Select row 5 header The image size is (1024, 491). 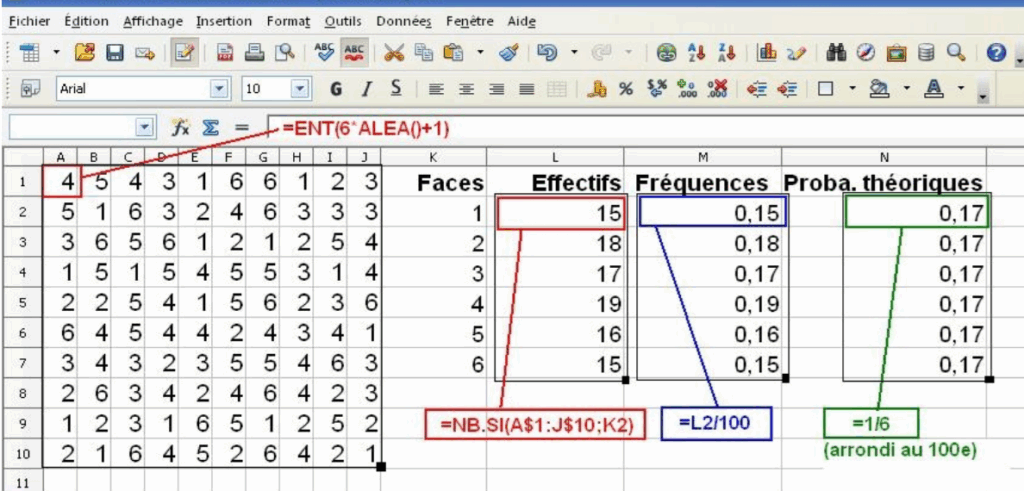(20, 303)
